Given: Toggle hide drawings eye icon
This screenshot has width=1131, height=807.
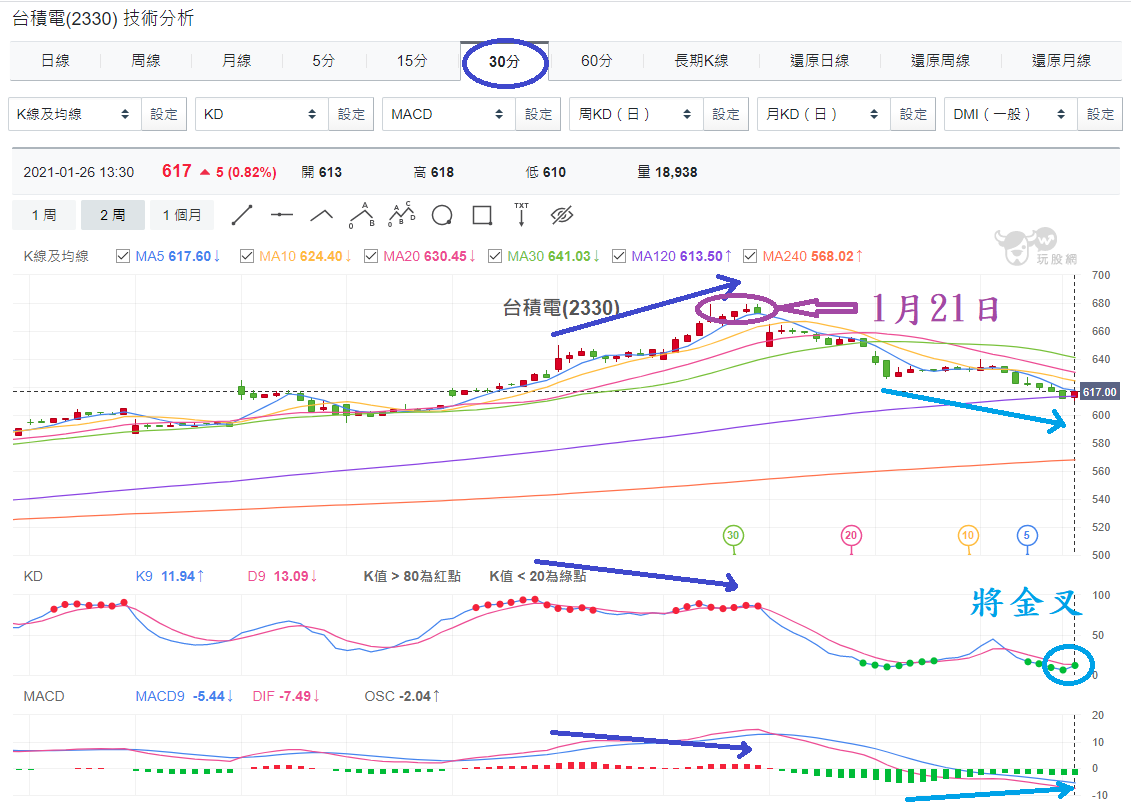Looking at the screenshot, I should pos(561,215).
